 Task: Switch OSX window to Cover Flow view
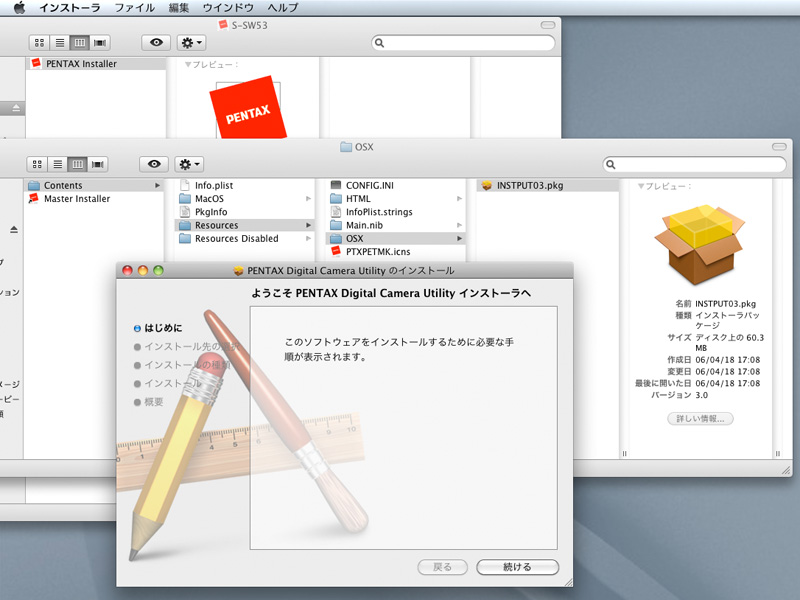pyautogui.click(x=97, y=164)
